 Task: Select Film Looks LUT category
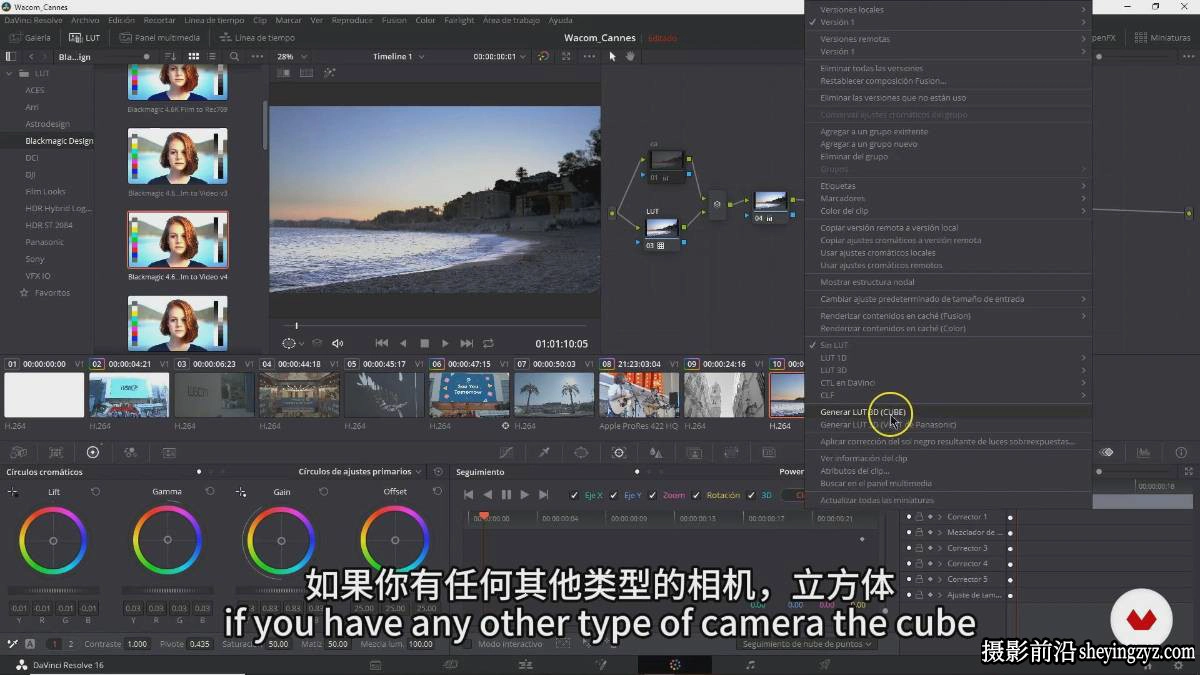[45, 192]
